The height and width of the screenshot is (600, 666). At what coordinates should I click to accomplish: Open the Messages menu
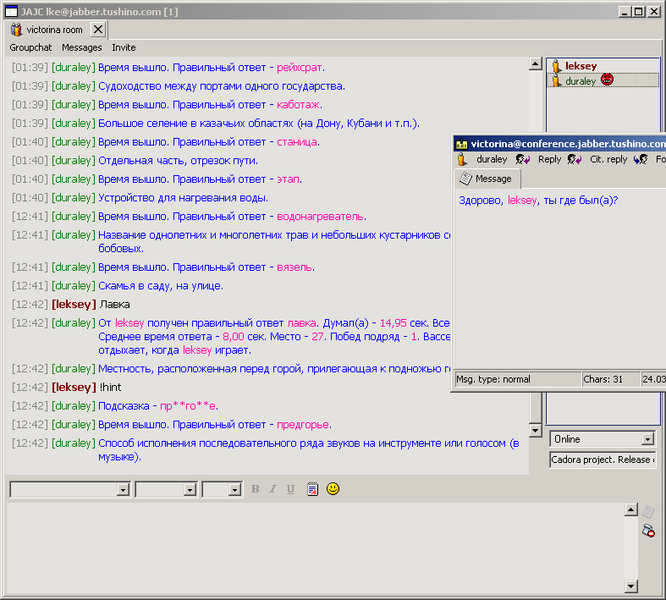[x=81, y=47]
